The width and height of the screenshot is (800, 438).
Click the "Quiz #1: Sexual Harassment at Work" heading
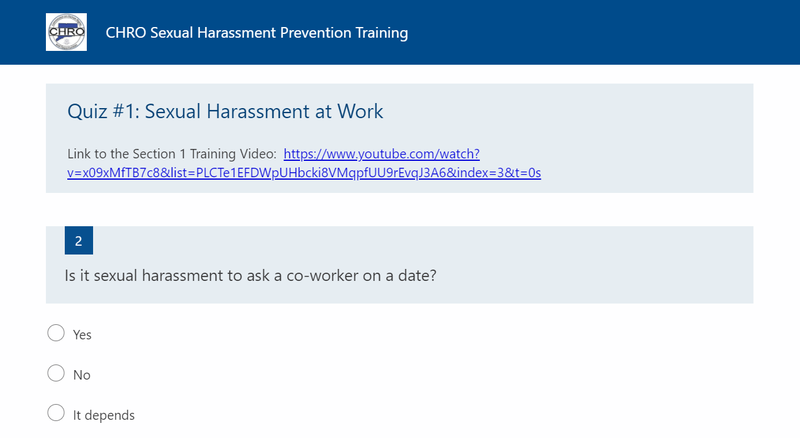click(225, 111)
